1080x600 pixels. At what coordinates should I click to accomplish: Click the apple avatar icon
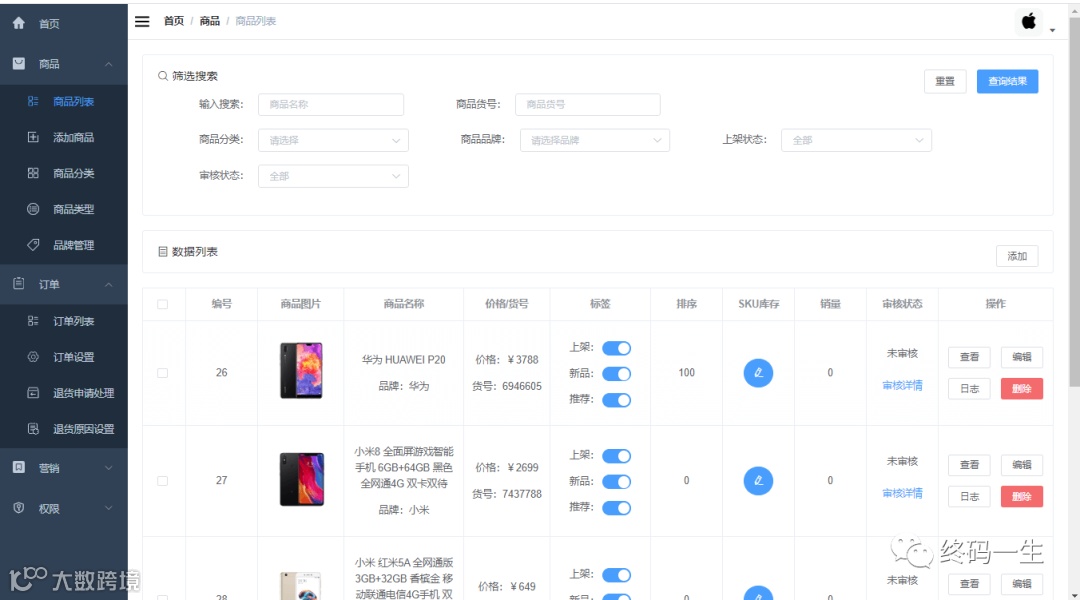(1028, 21)
